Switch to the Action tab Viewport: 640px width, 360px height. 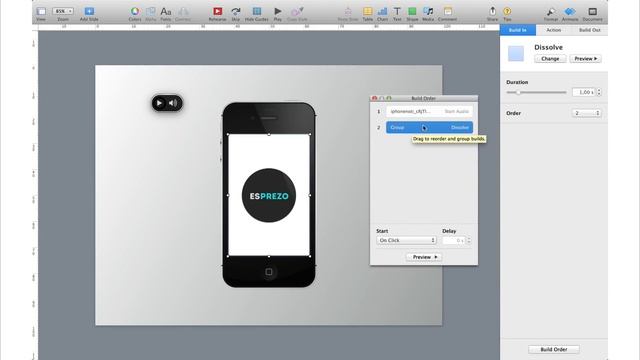[553, 30]
